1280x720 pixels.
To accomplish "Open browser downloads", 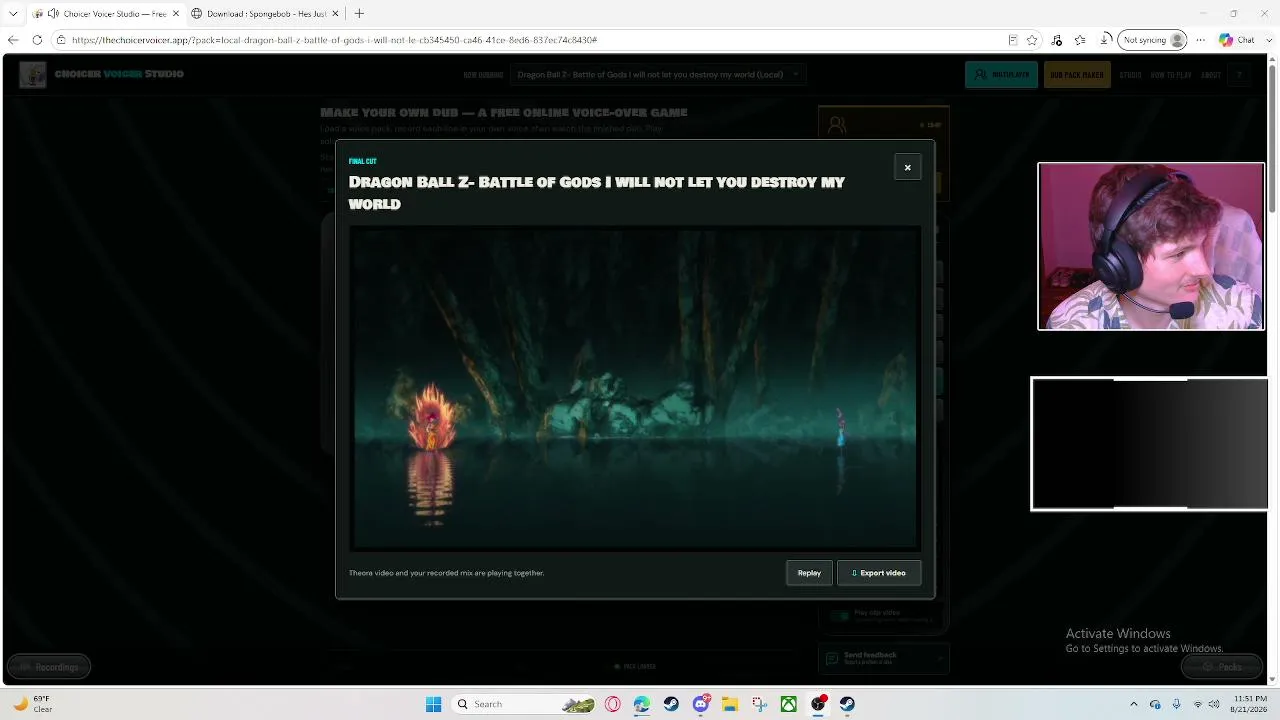I will tap(1106, 40).
